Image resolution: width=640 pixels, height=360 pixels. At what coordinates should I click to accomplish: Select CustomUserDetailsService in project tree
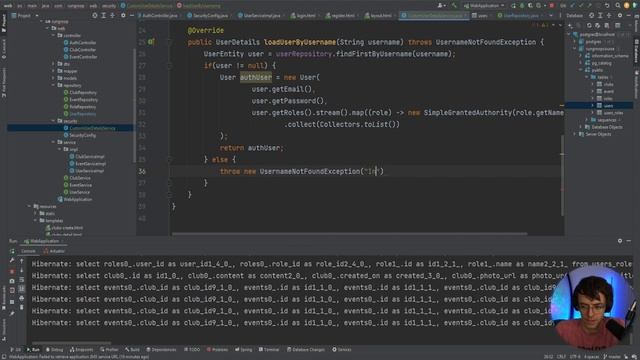coord(92,128)
